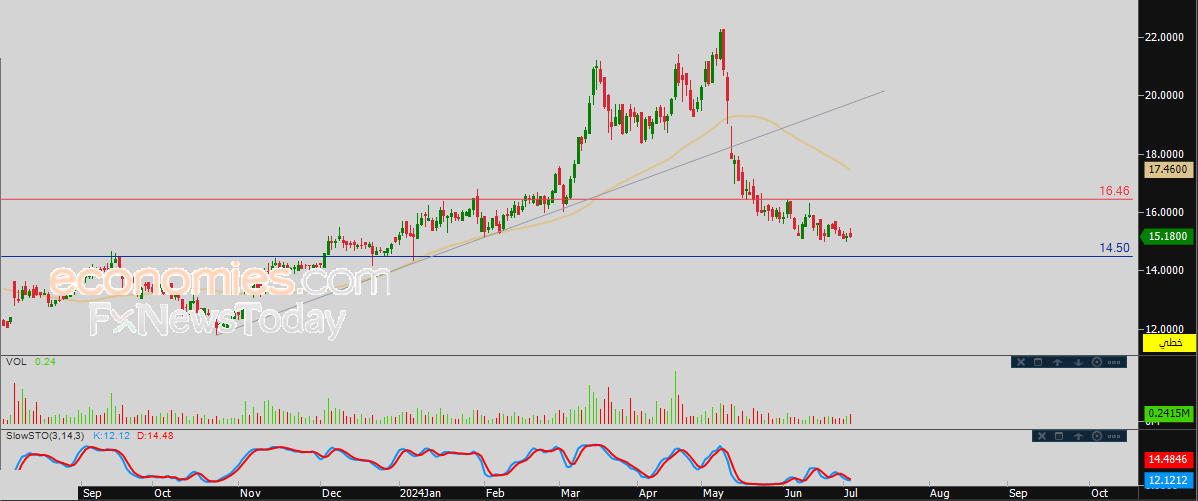Click the volume value tag 0.2415M
The height and width of the screenshot is (501, 1198).
pyautogui.click(x=1169, y=413)
